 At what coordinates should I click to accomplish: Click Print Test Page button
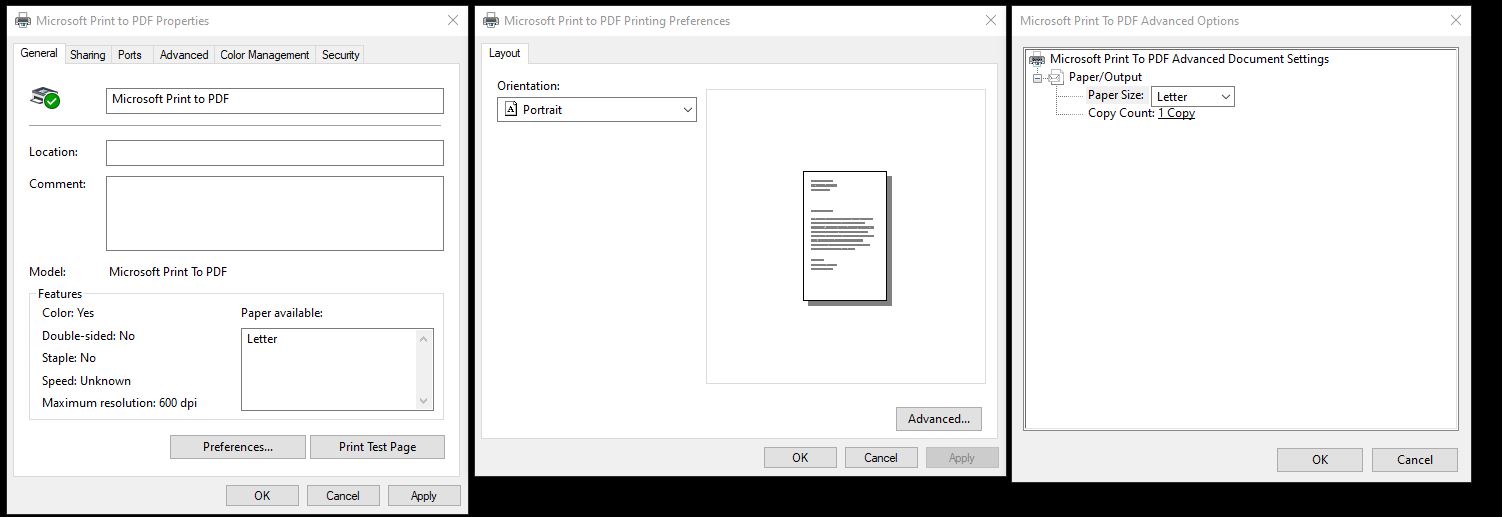point(377,447)
